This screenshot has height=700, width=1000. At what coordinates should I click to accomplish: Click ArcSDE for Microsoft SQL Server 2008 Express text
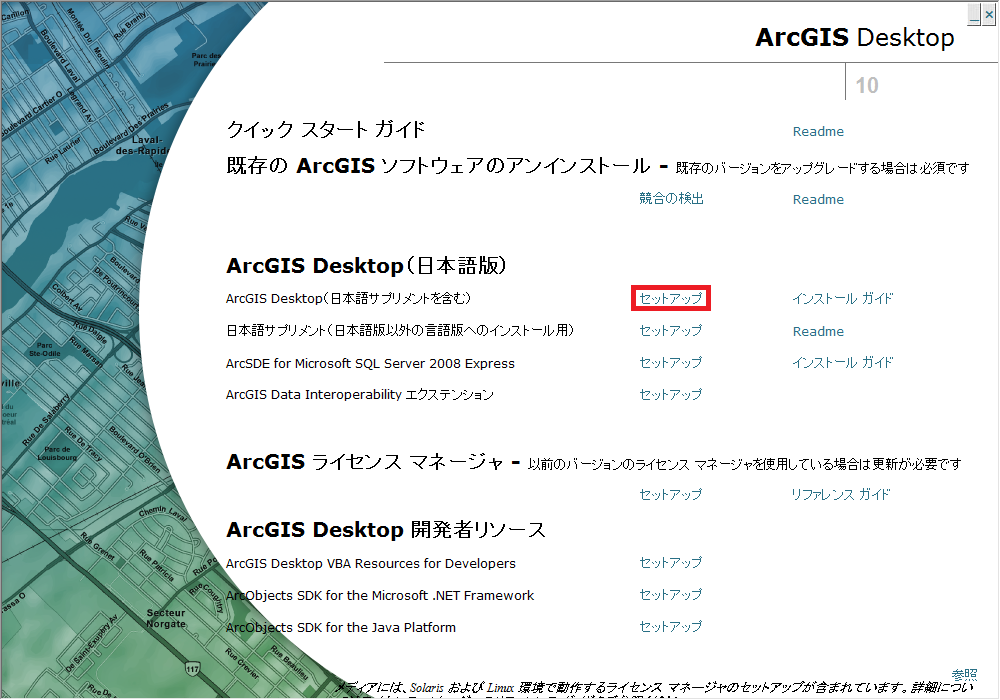pyautogui.click(x=370, y=363)
